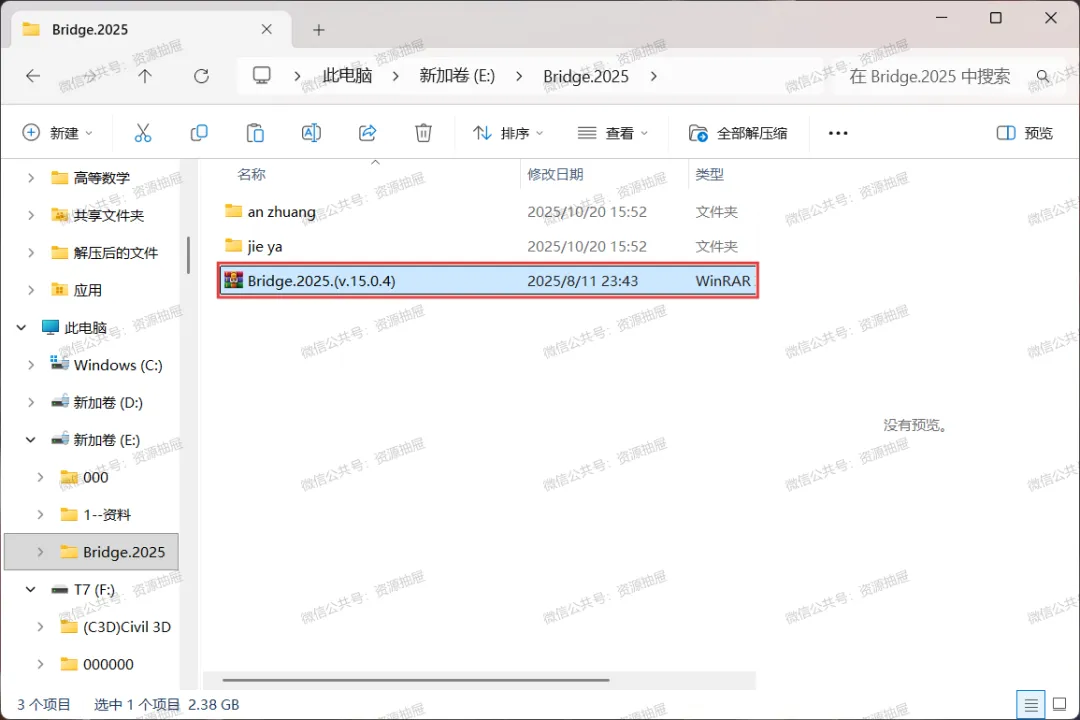The image size is (1080, 720).
Task: Click the Rename icon
Action: 311,133
